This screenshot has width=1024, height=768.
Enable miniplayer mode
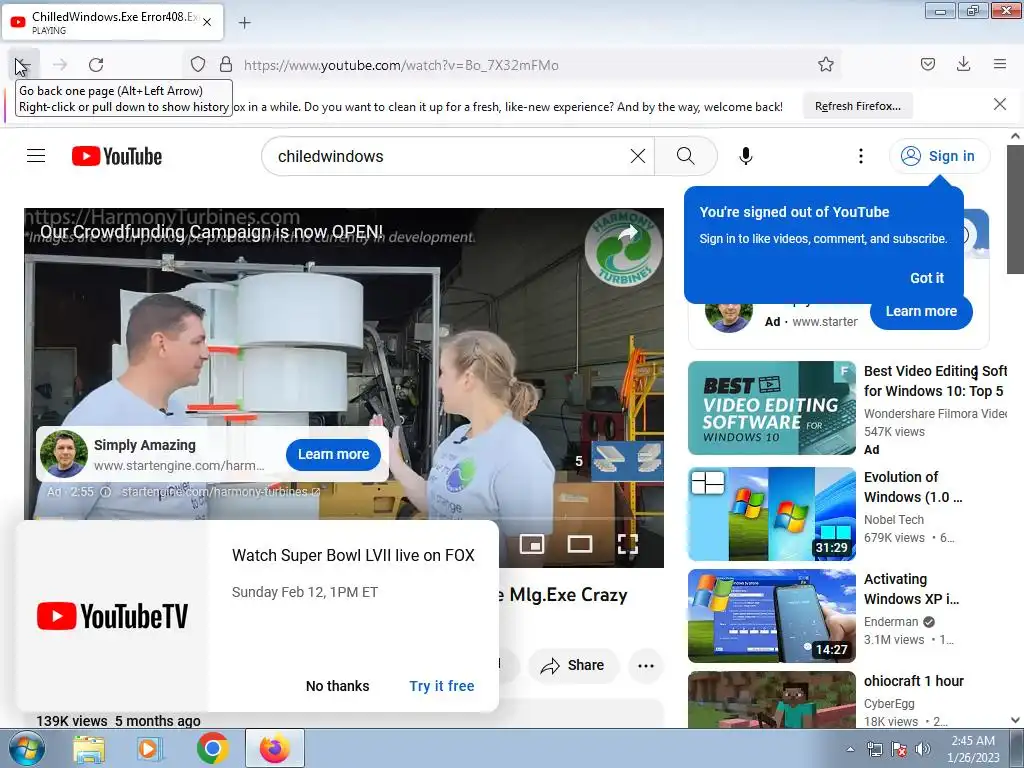point(532,544)
